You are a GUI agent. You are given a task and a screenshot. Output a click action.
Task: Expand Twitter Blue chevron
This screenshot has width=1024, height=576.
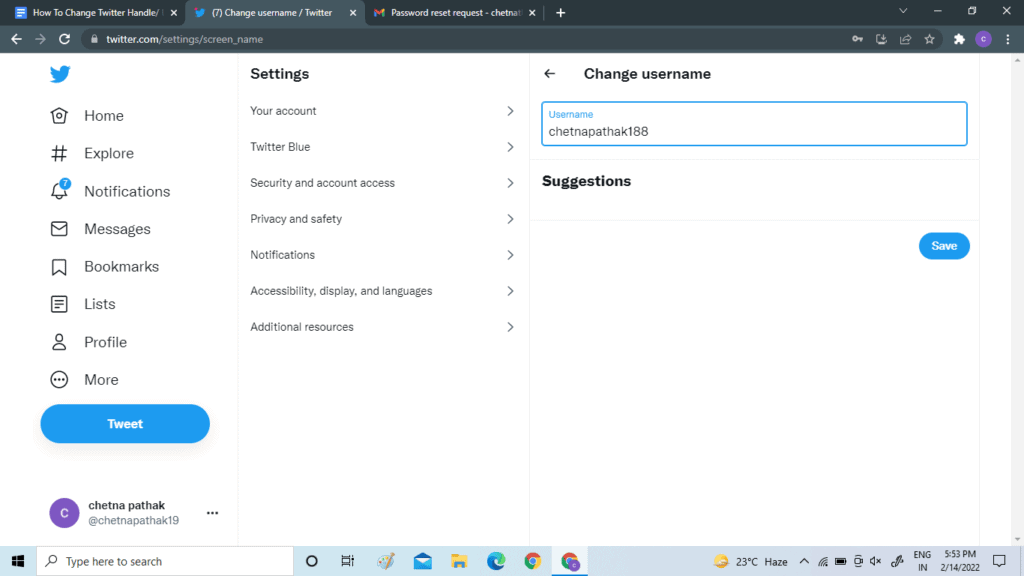(x=510, y=147)
